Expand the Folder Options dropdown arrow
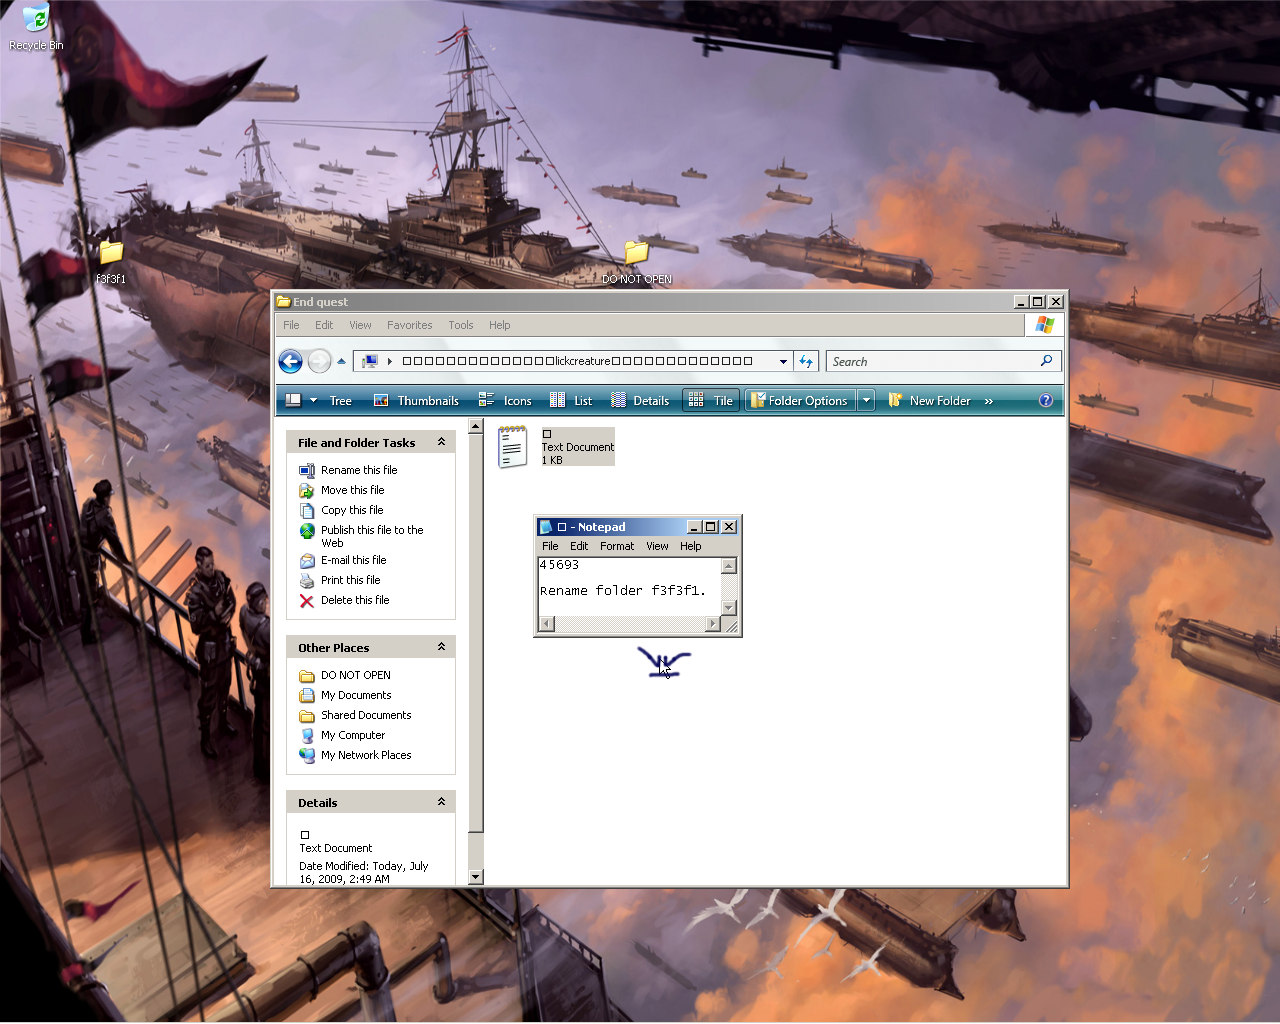The height and width of the screenshot is (1024, 1280). coord(866,401)
